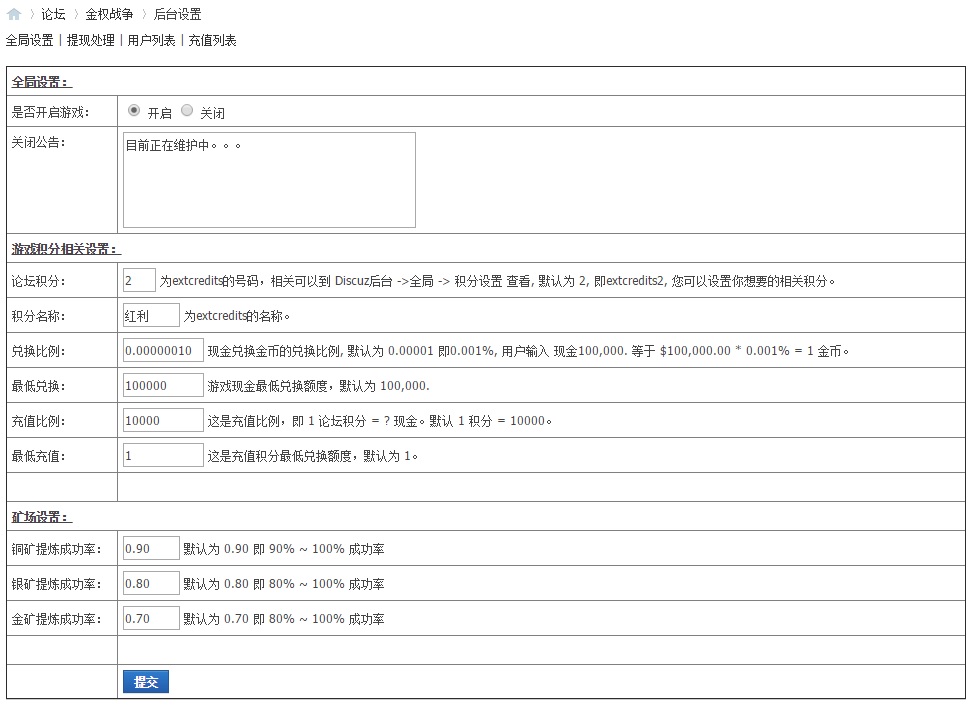Open the 后台设置 breadcrumb link

177,15
